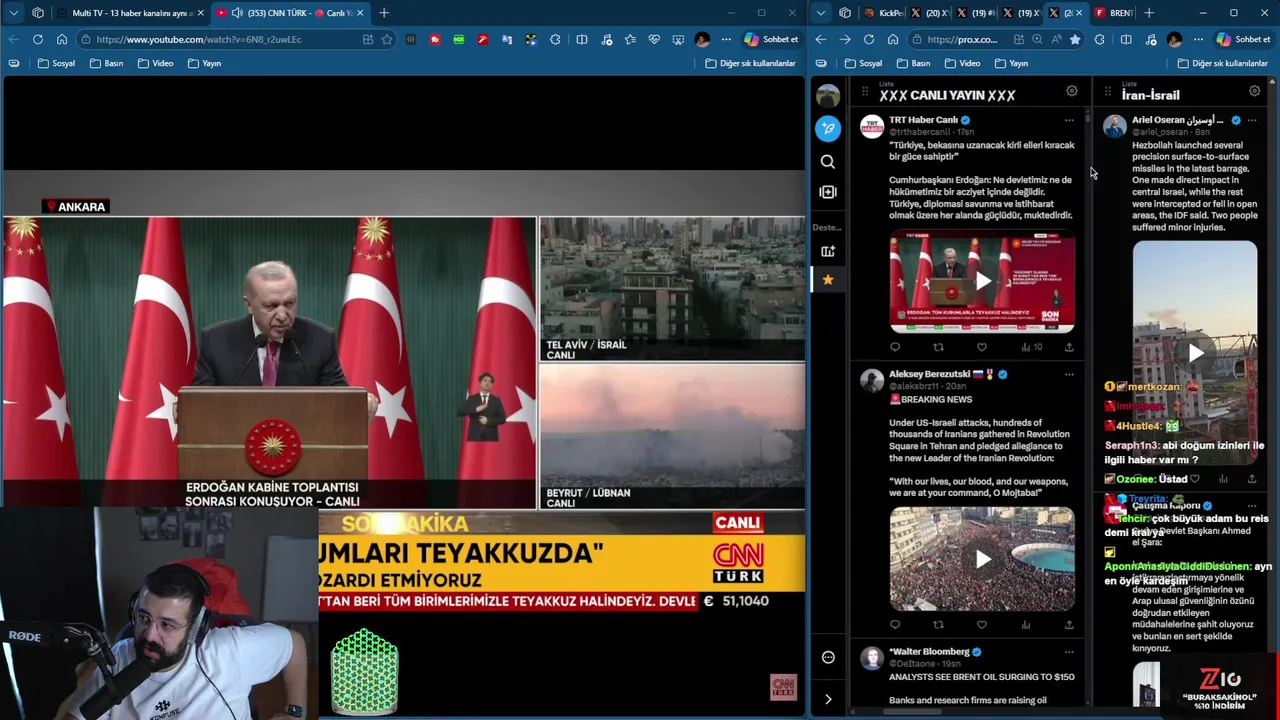
Task: Open workspaces icon in left browser
Action: [38, 13]
